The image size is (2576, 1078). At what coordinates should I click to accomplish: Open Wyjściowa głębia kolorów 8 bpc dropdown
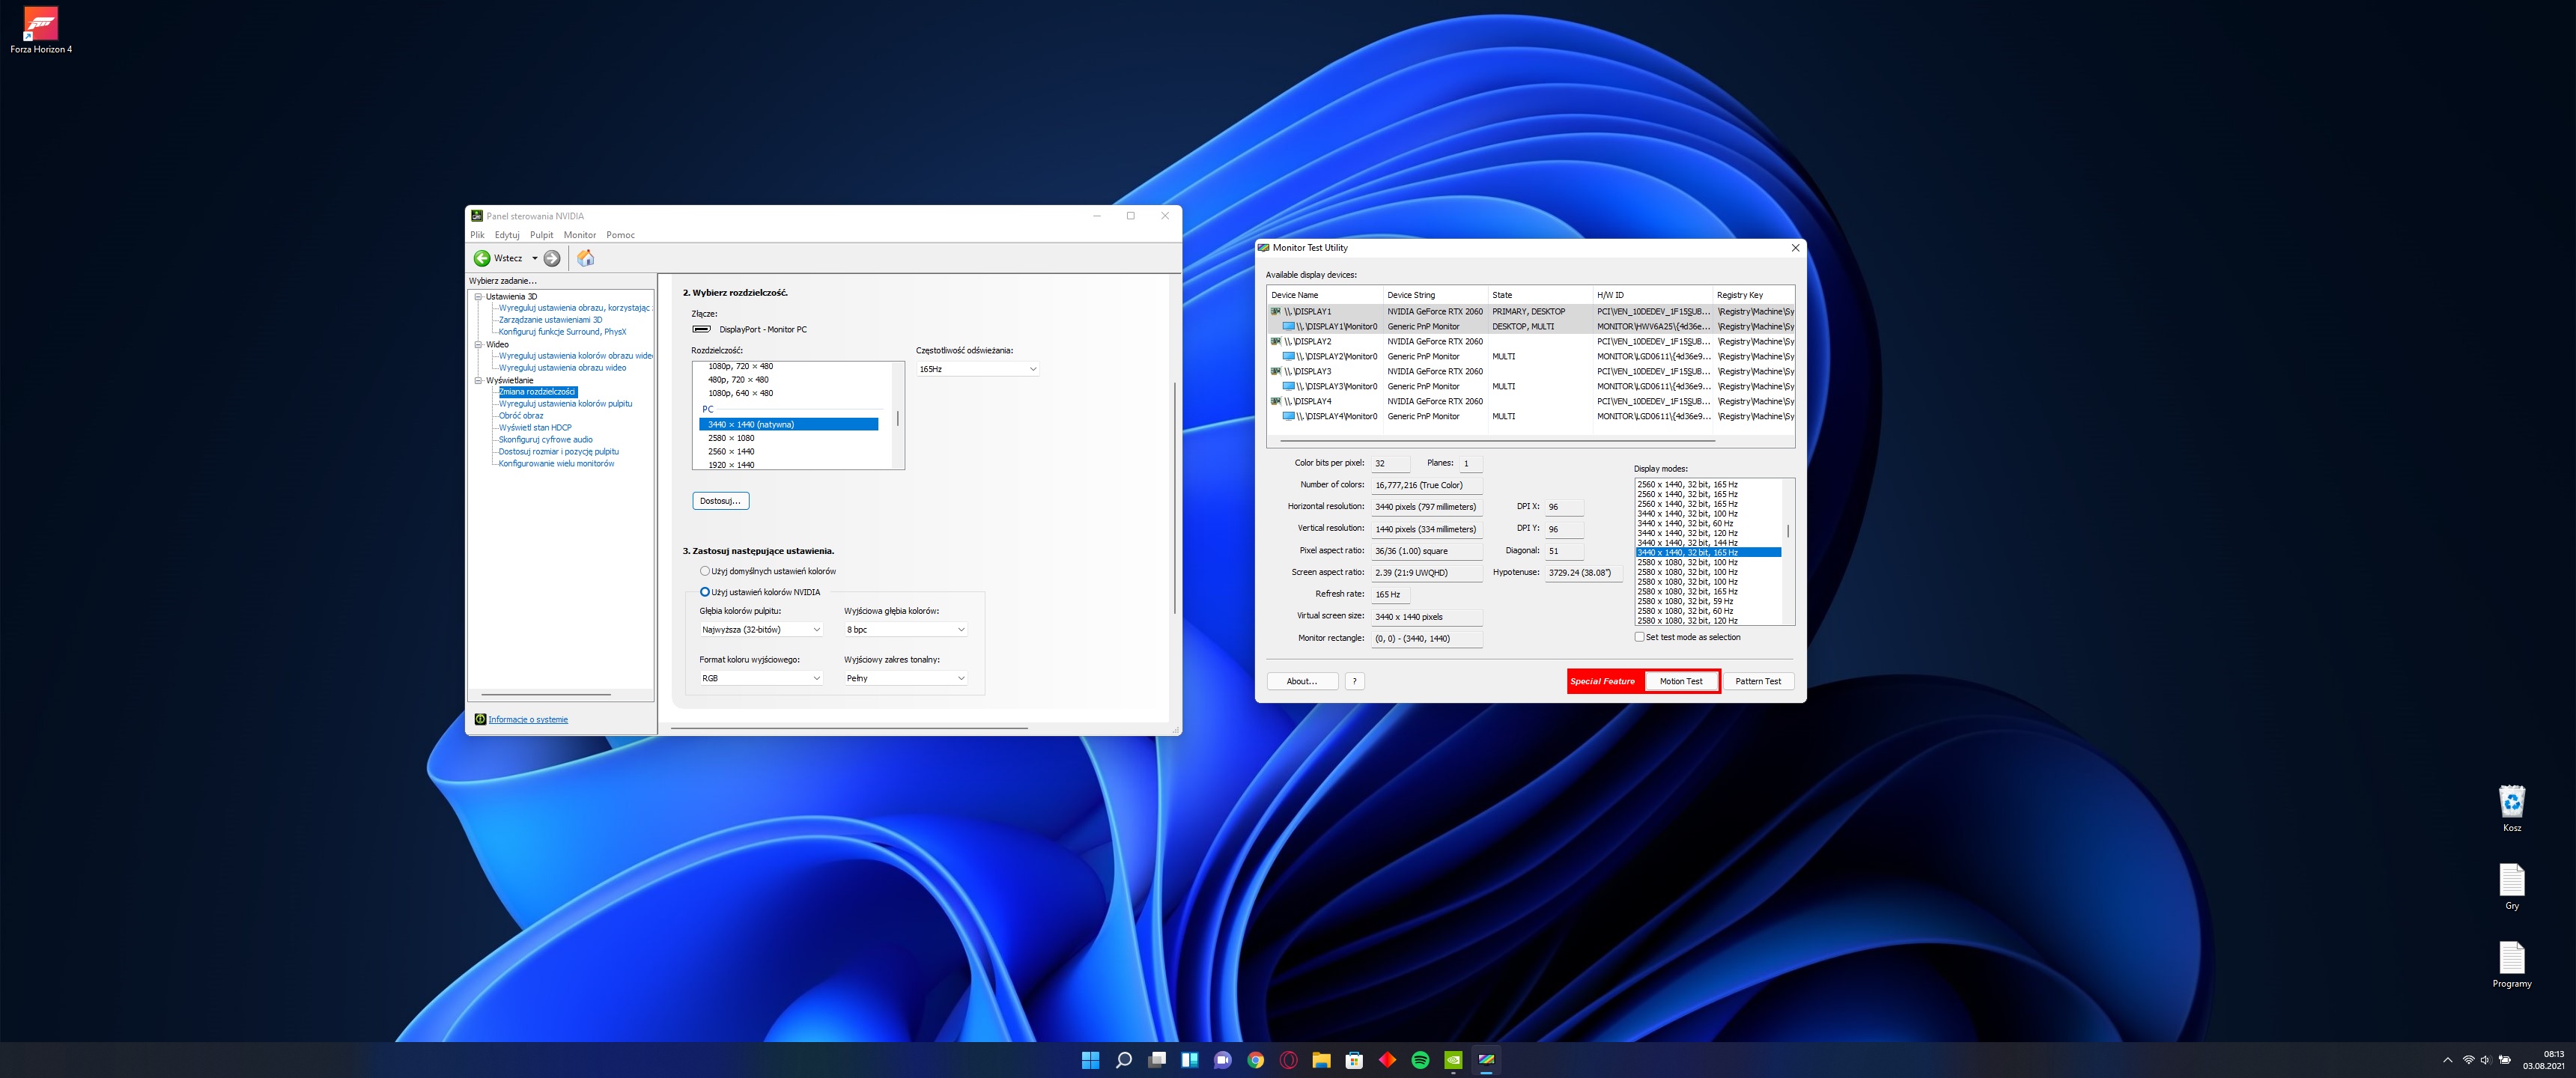[x=906, y=629]
